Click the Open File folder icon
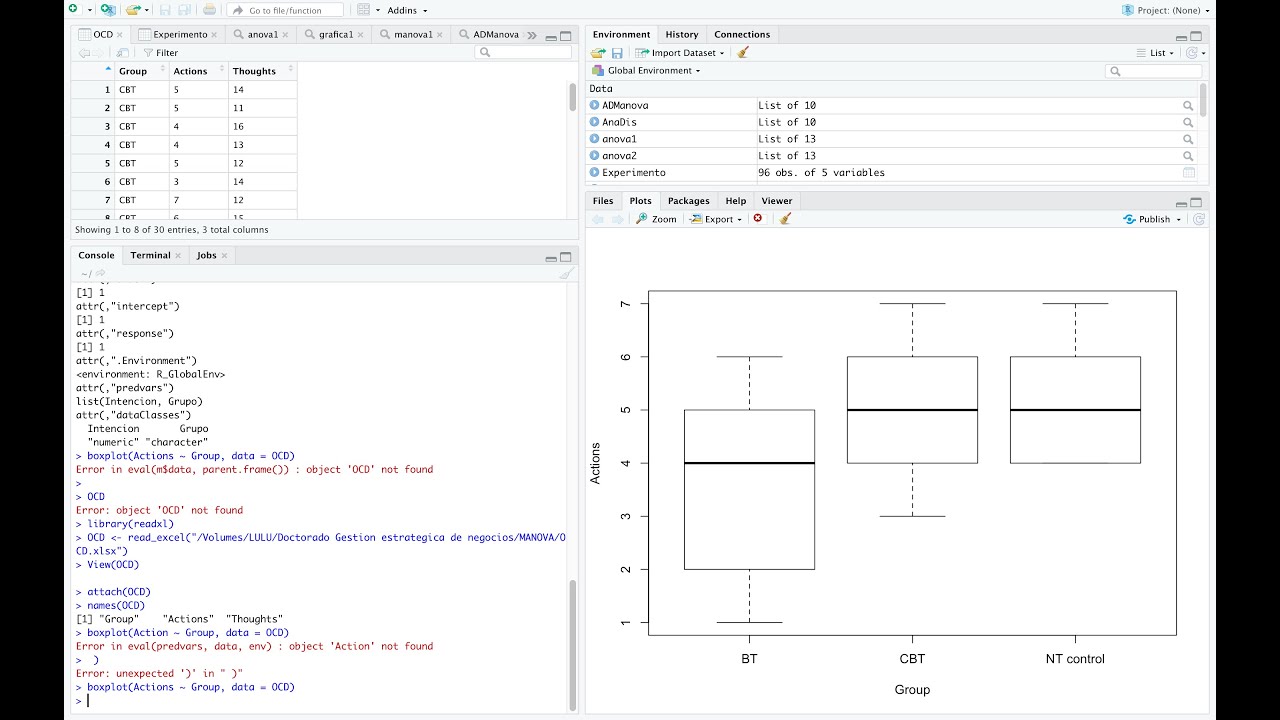This screenshot has height=720, width=1280. 133,10
